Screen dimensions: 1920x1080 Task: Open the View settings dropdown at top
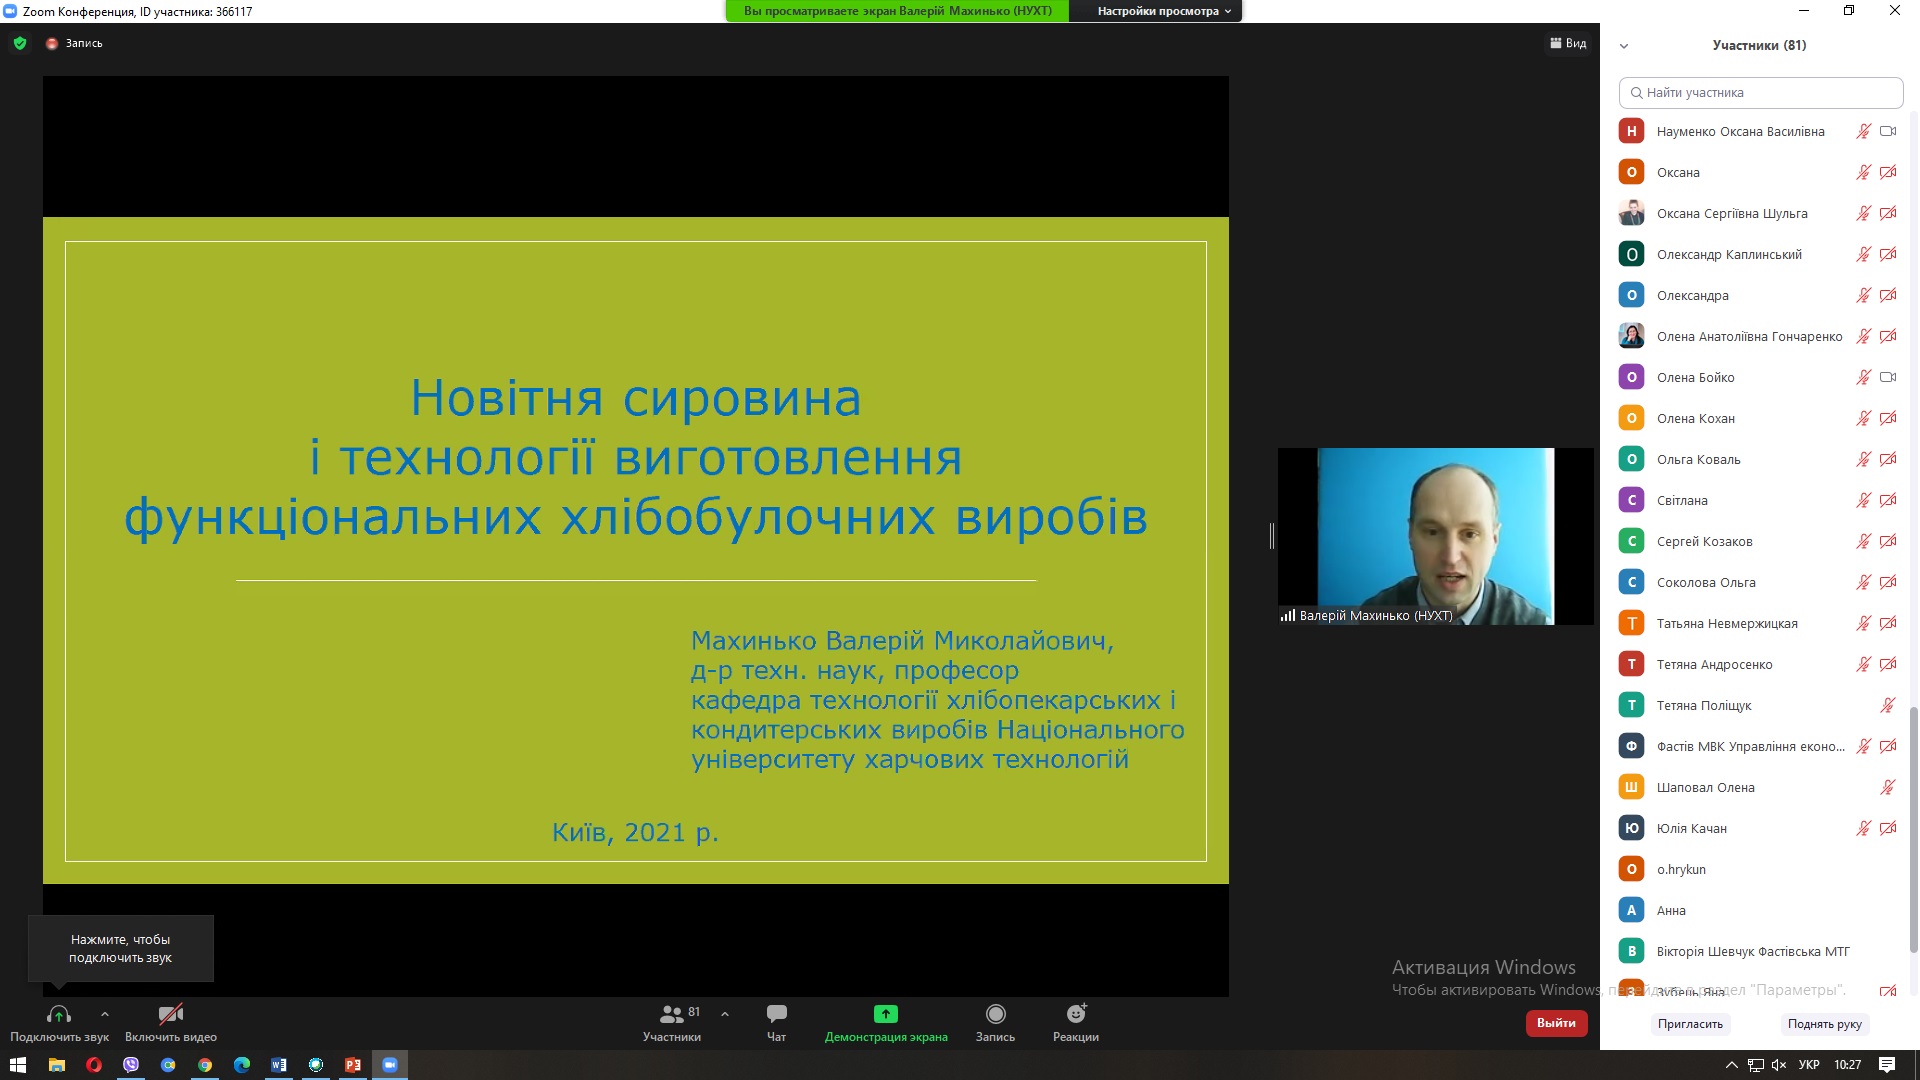(x=1163, y=11)
